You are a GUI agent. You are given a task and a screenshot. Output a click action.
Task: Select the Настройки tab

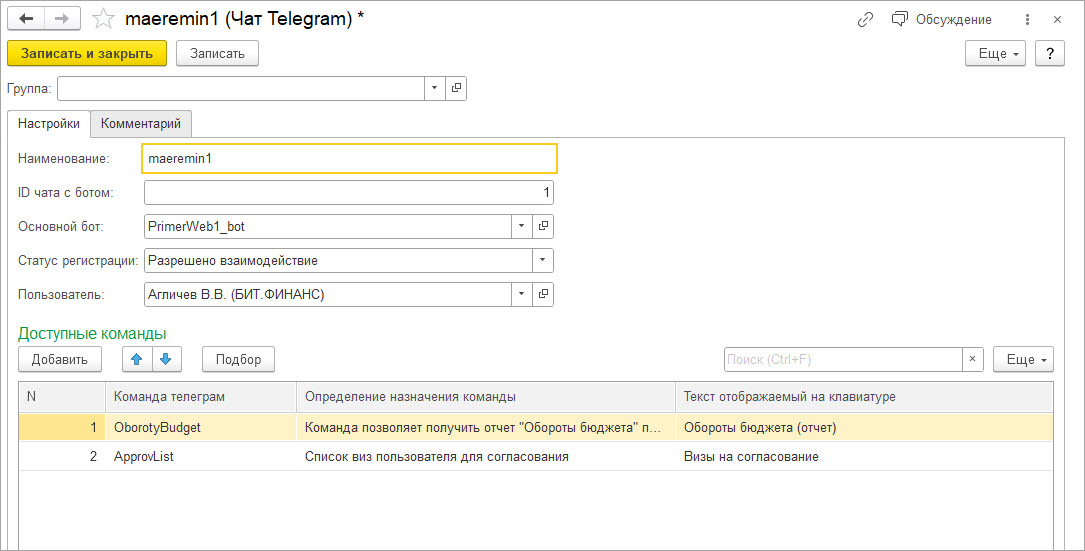click(x=49, y=124)
